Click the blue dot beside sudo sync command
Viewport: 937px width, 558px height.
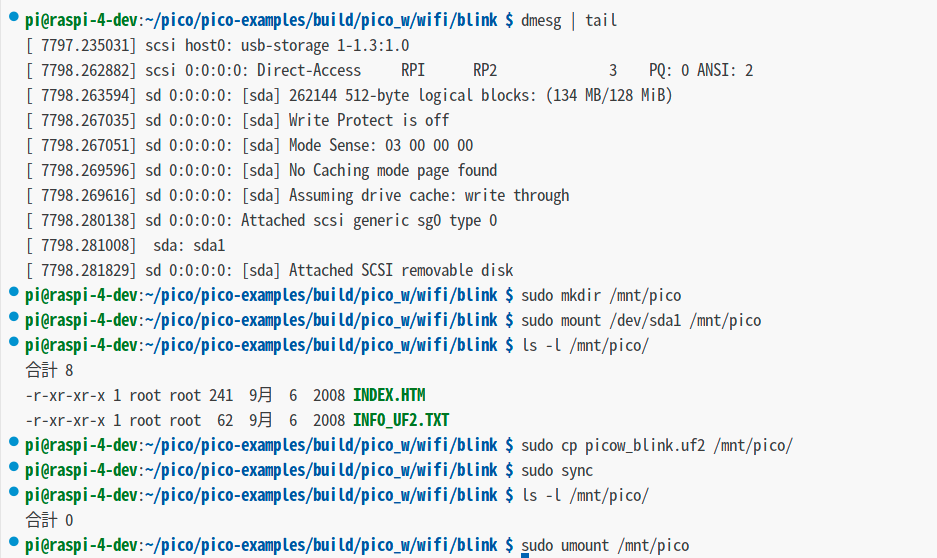pos(14,467)
